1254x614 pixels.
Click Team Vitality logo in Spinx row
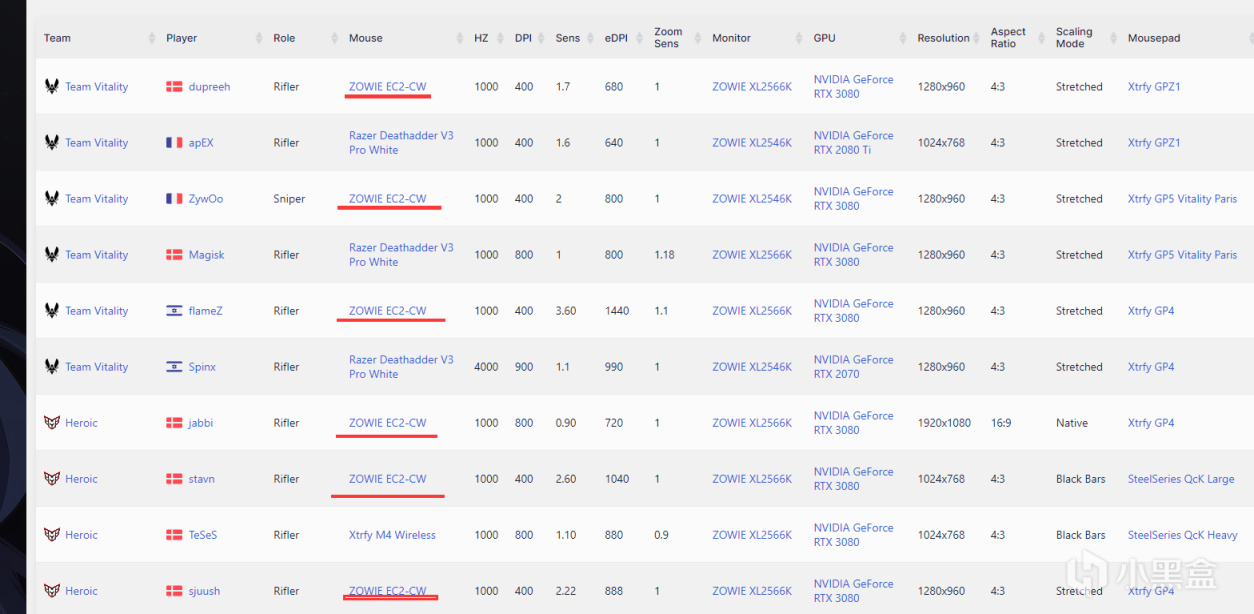point(52,367)
